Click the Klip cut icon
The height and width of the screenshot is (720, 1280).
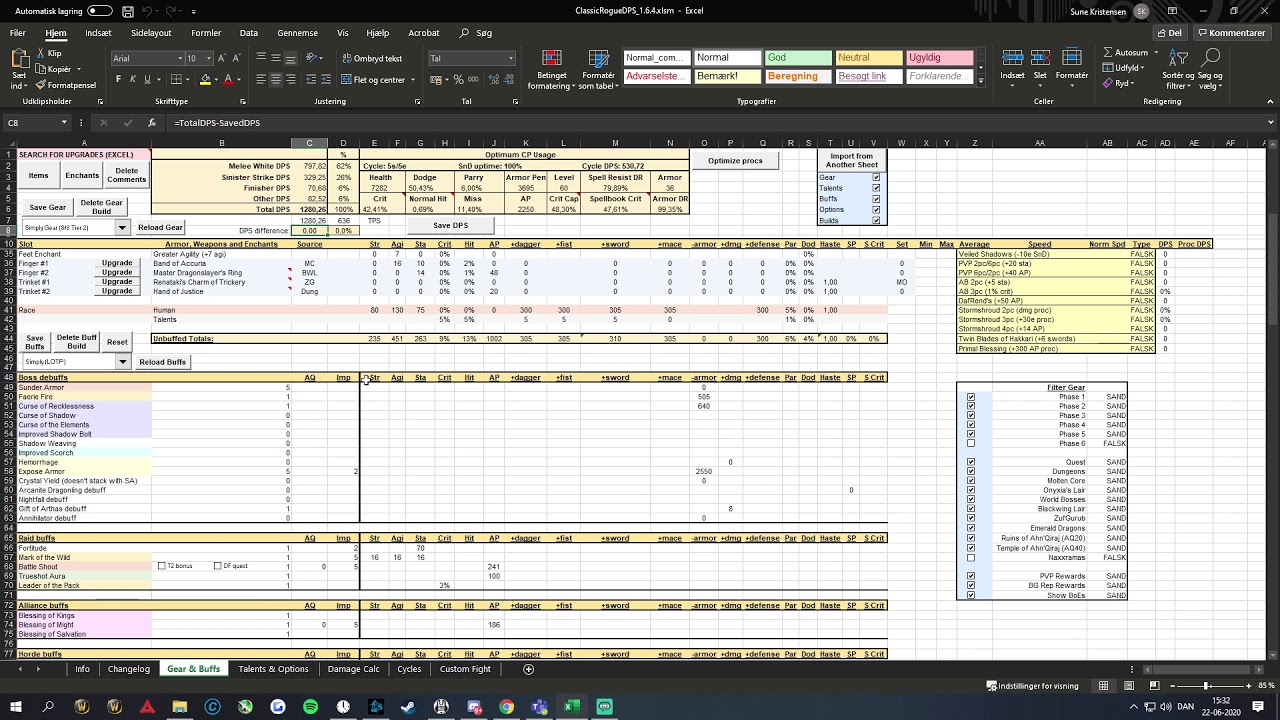coord(40,53)
